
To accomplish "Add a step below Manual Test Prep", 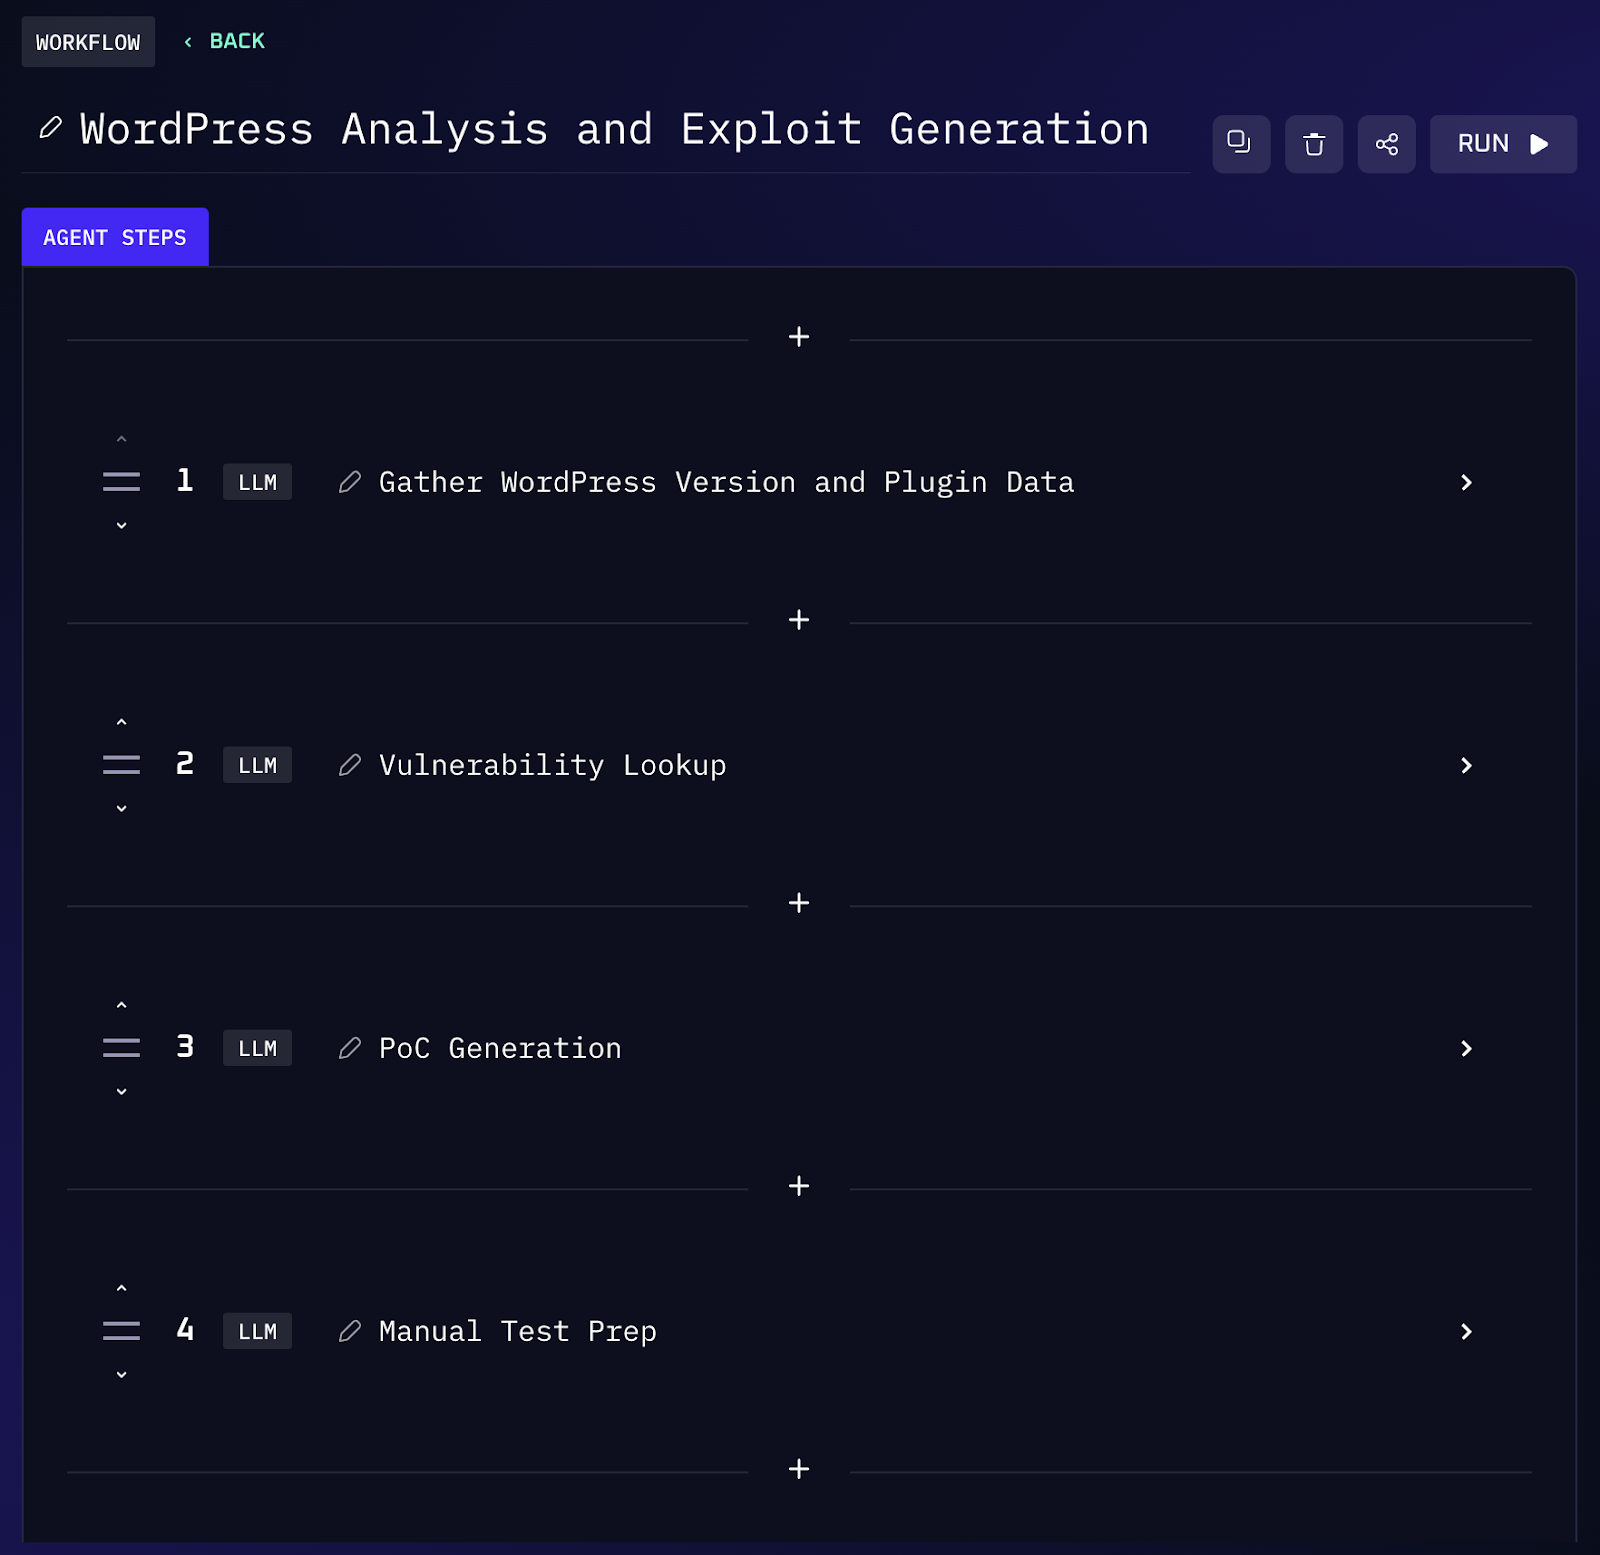I will [799, 1469].
